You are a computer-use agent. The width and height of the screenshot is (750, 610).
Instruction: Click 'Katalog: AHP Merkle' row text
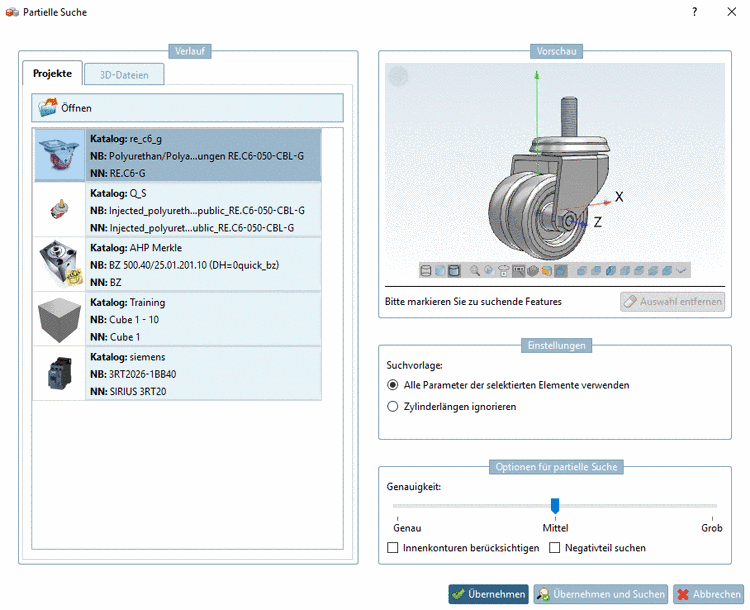(x=136, y=248)
